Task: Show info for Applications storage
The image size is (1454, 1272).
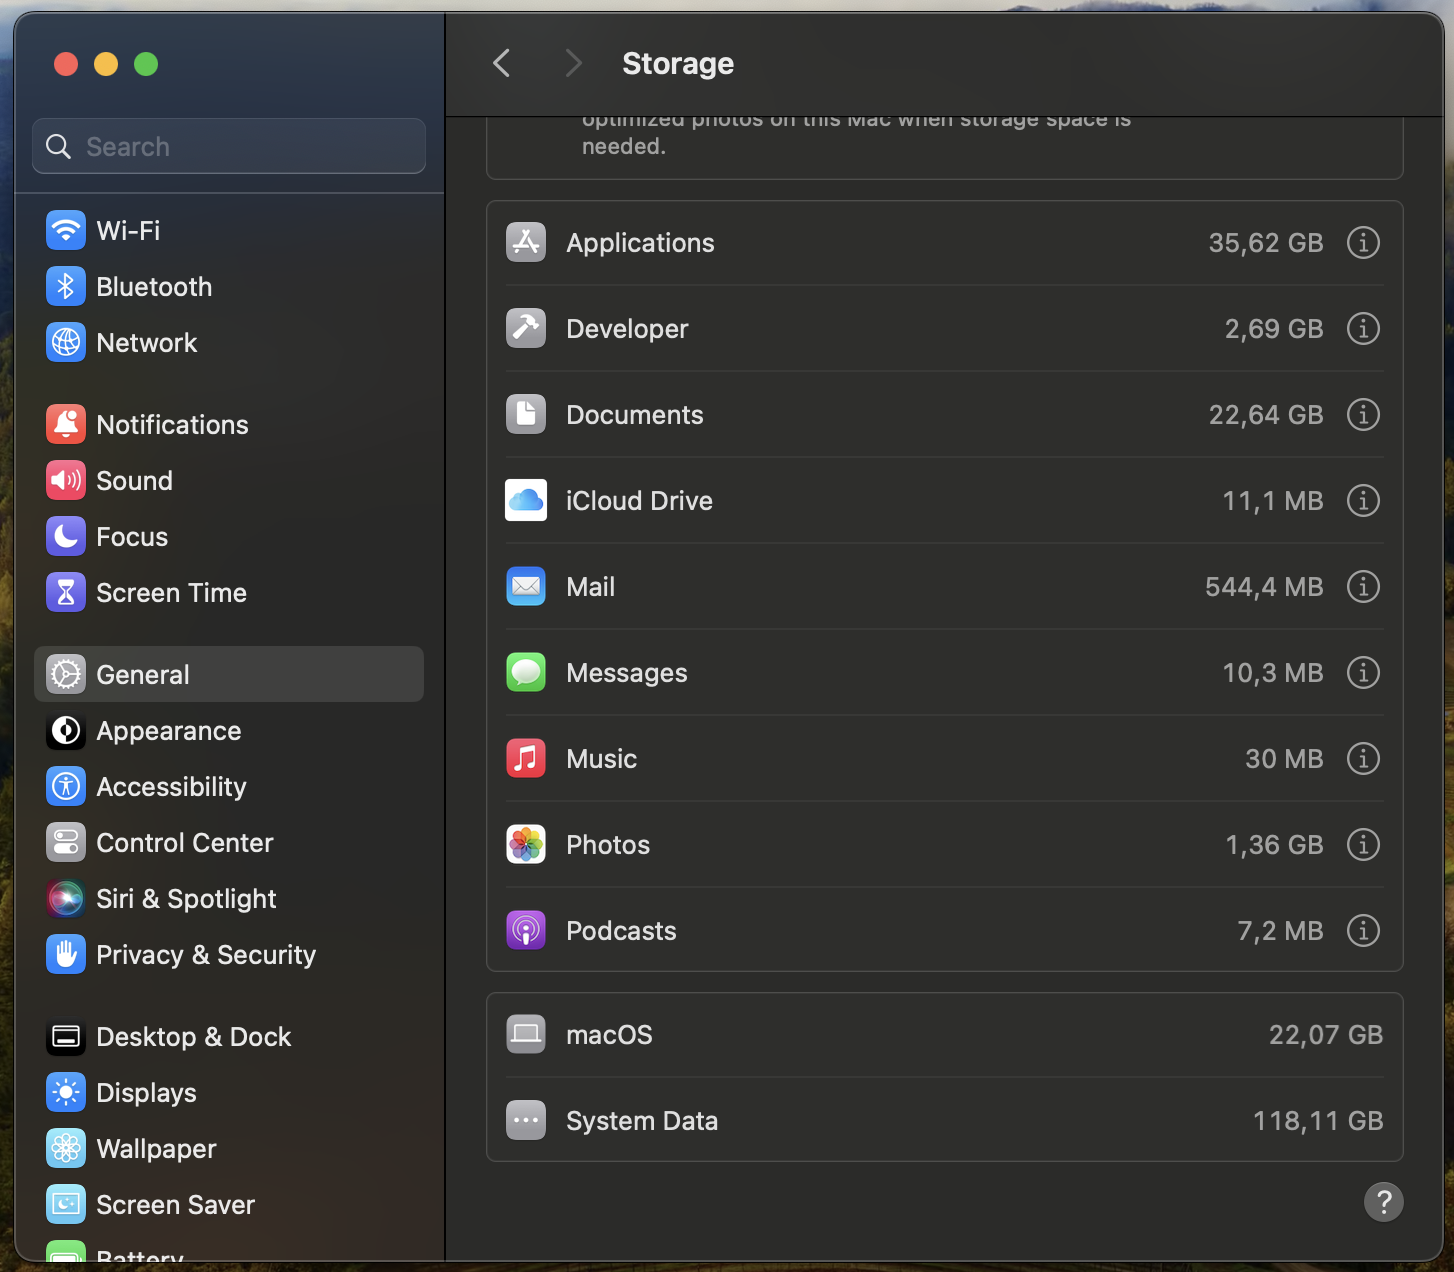Action: (1363, 242)
